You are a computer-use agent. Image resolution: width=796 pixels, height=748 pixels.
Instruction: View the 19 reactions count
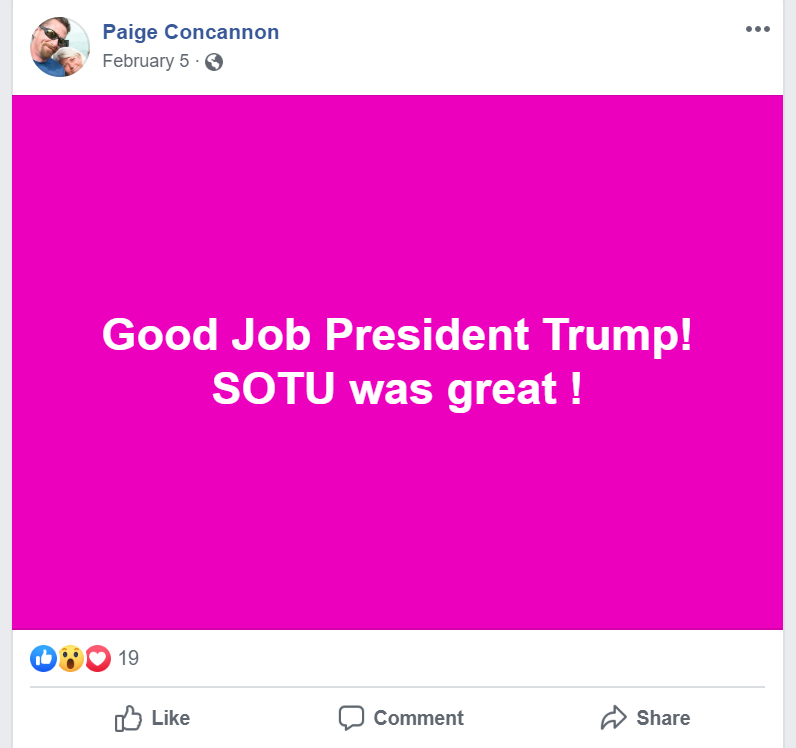point(128,658)
